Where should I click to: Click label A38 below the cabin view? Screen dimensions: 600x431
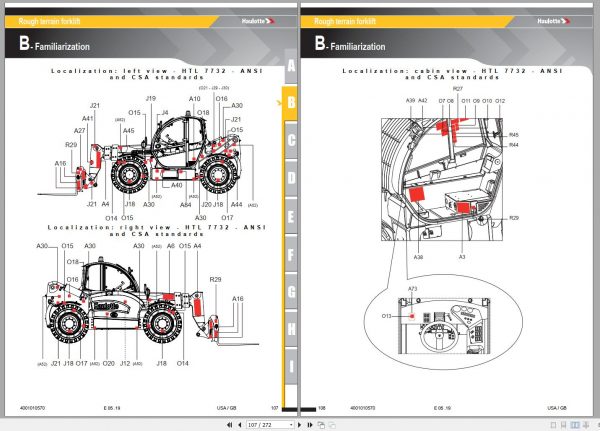[418, 257]
